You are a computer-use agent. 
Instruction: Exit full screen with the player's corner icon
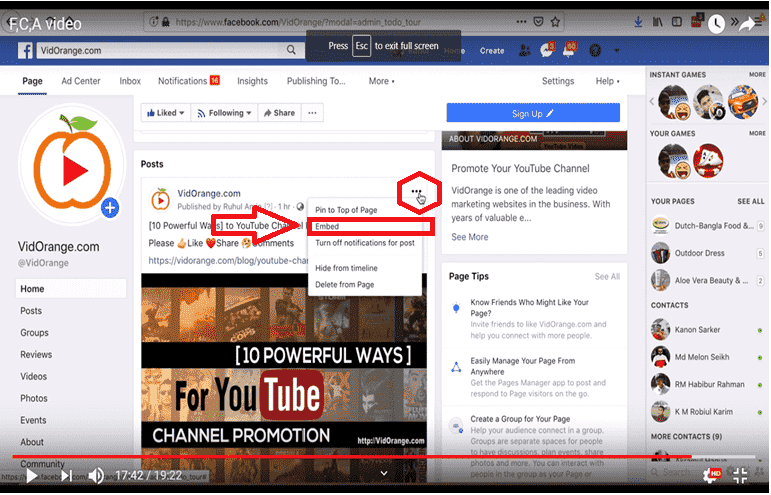coord(741,475)
